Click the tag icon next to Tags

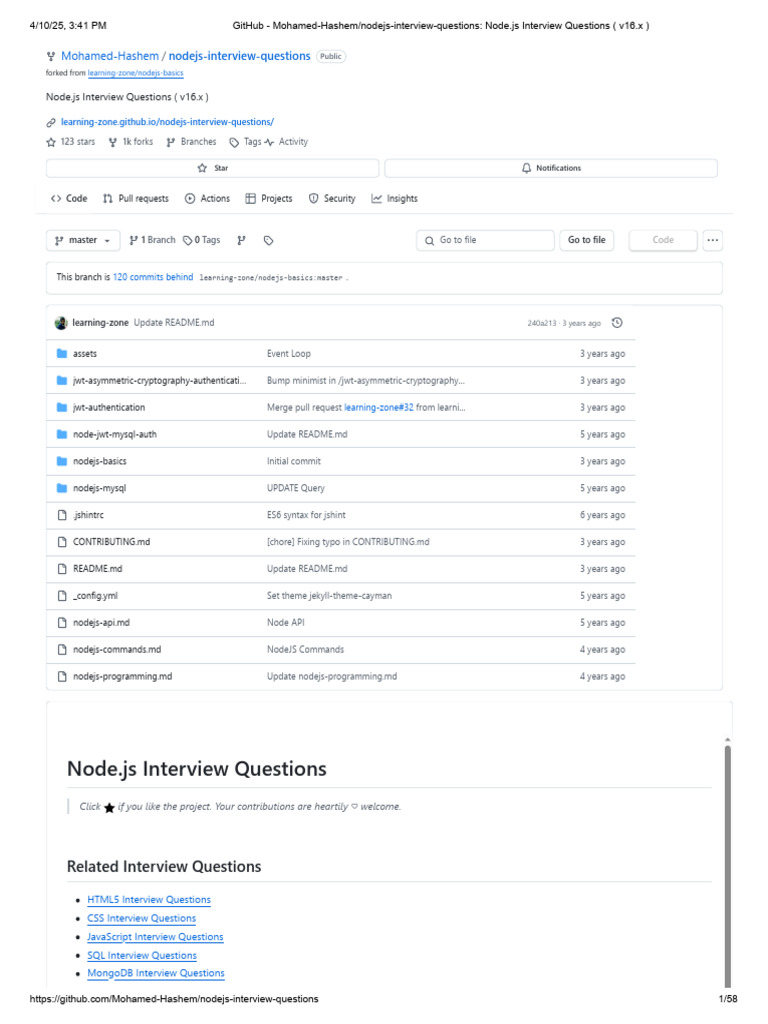click(234, 142)
